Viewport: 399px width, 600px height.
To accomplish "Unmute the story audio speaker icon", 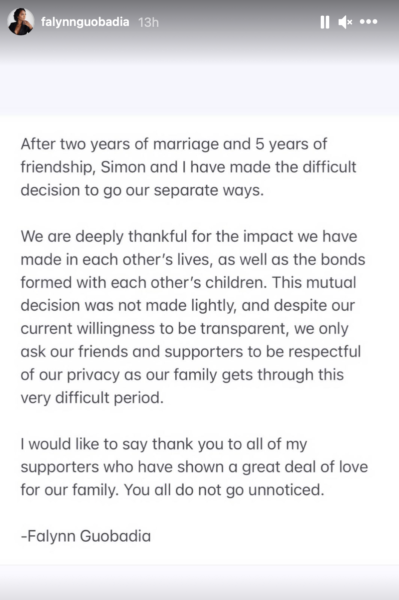I will coord(345,22).
